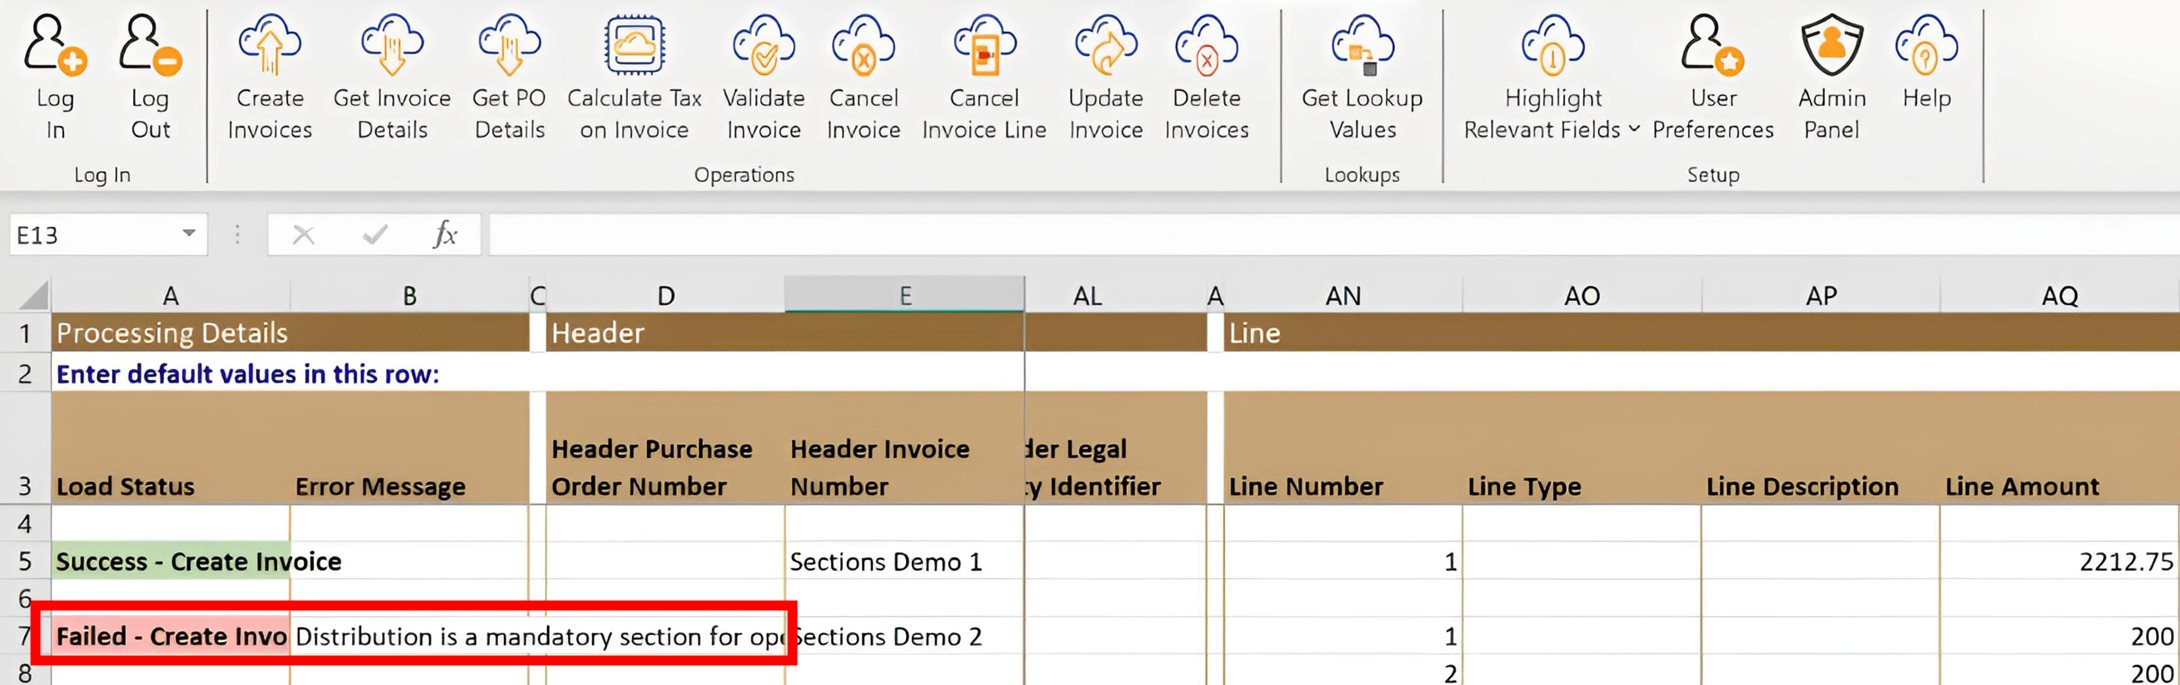Image resolution: width=2180 pixels, height=685 pixels.
Task: Select column B header
Action: (409, 295)
